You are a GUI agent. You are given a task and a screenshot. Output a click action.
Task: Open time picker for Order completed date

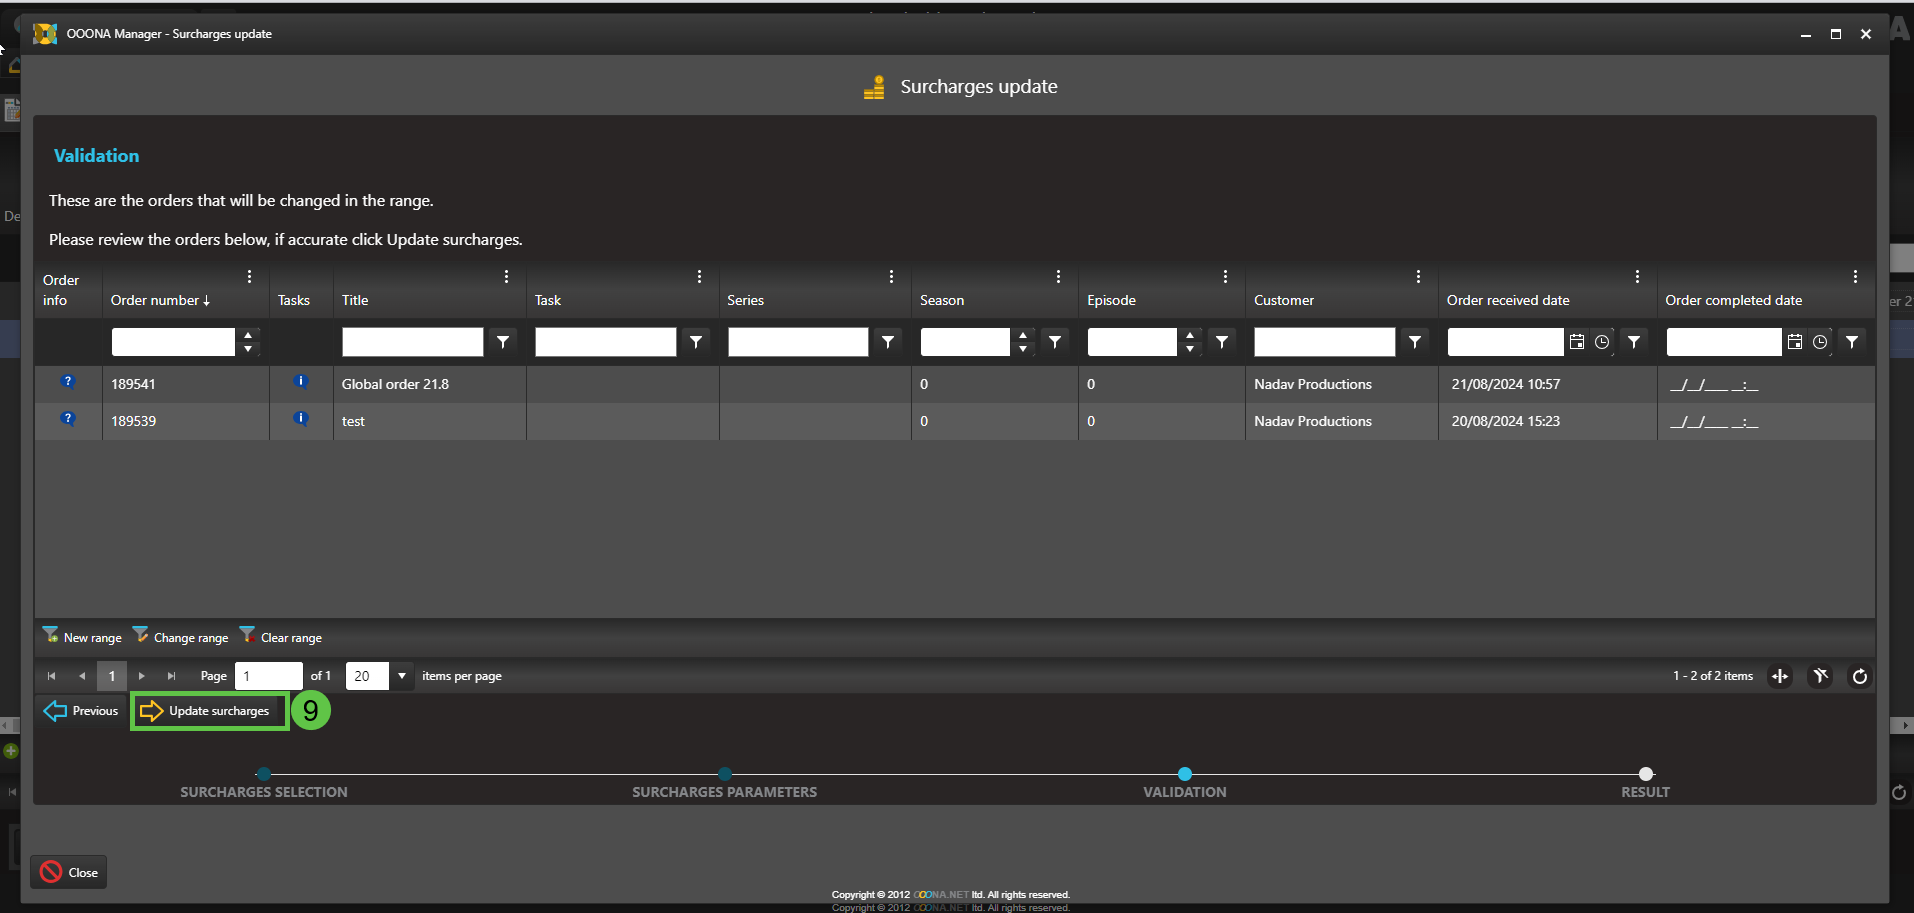(x=1820, y=342)
